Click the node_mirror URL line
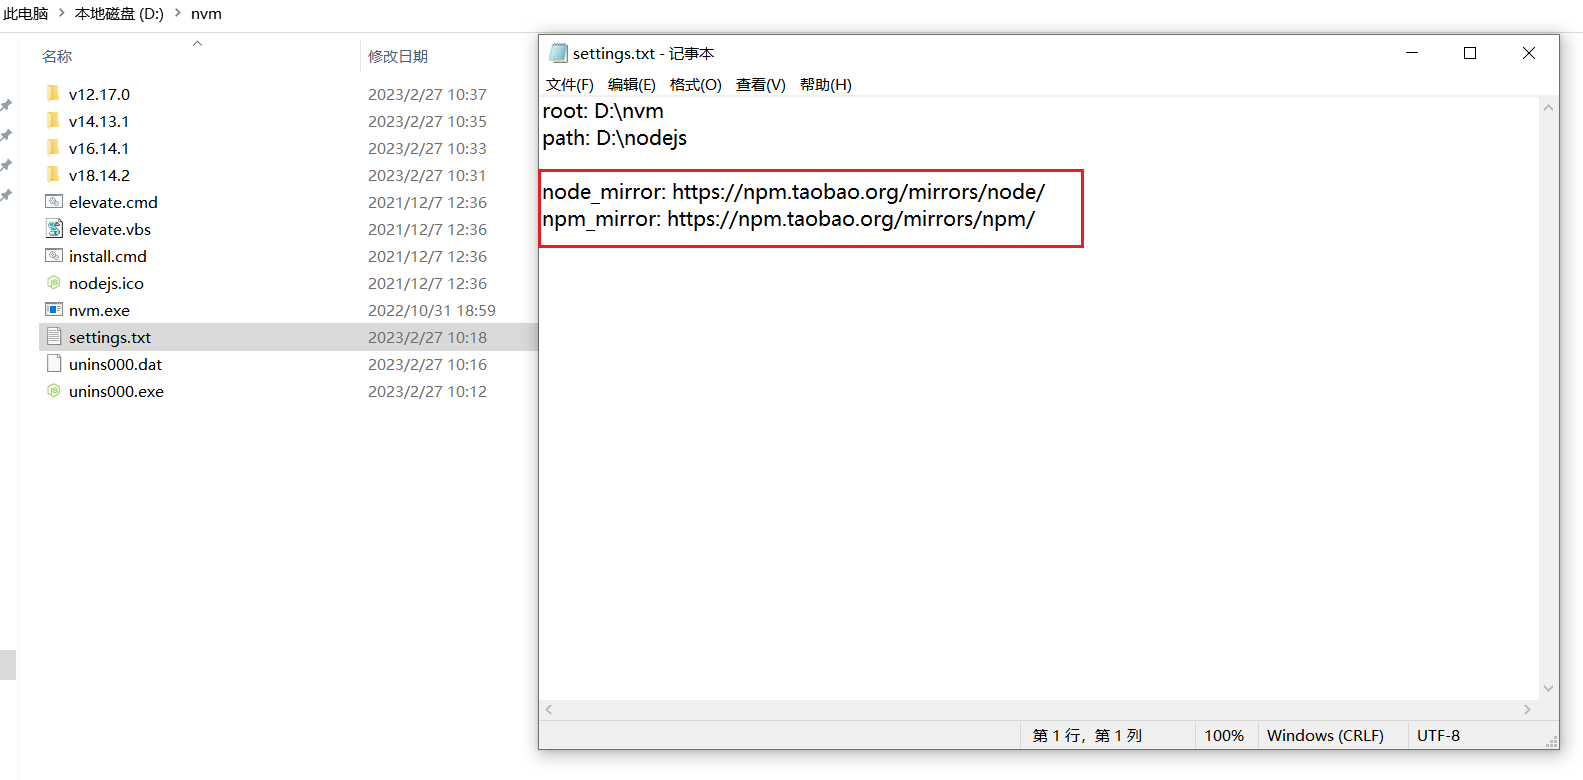 click(794, 192)
